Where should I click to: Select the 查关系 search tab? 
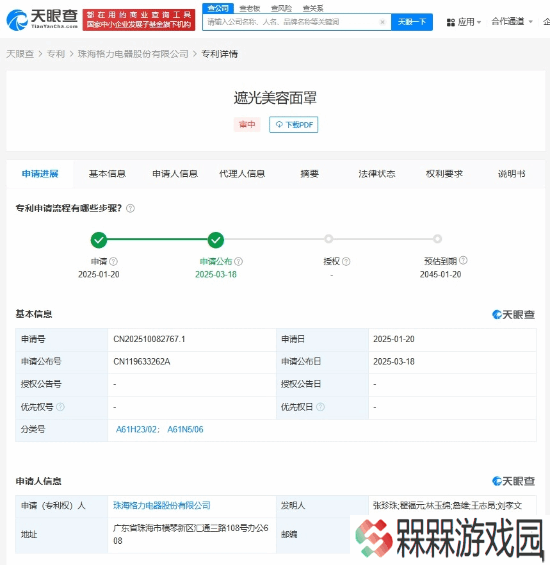[x=313, y=8]
